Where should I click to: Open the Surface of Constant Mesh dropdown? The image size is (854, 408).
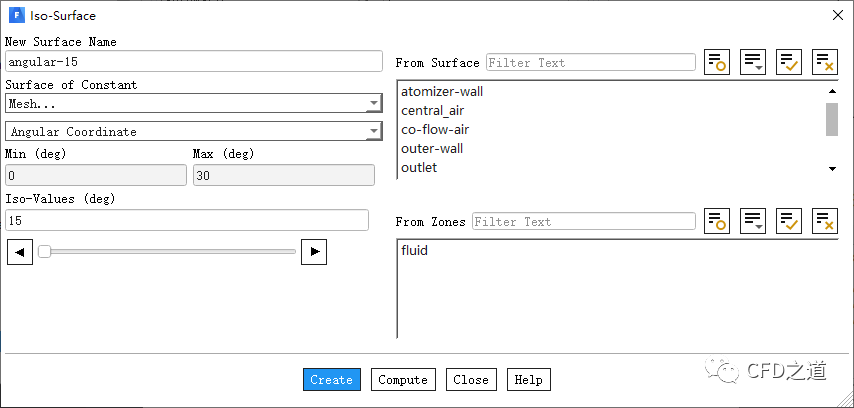[194, 103]
